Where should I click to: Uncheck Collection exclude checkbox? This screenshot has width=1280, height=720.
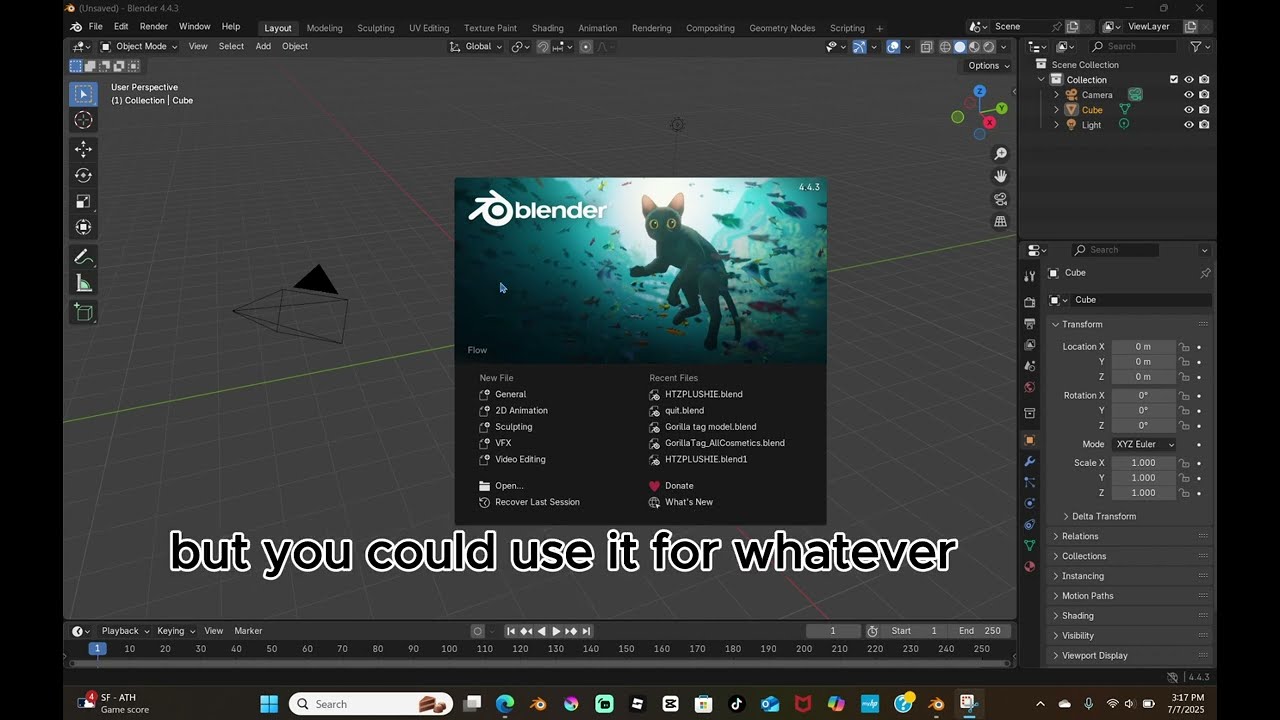[x=1174, y=80]
